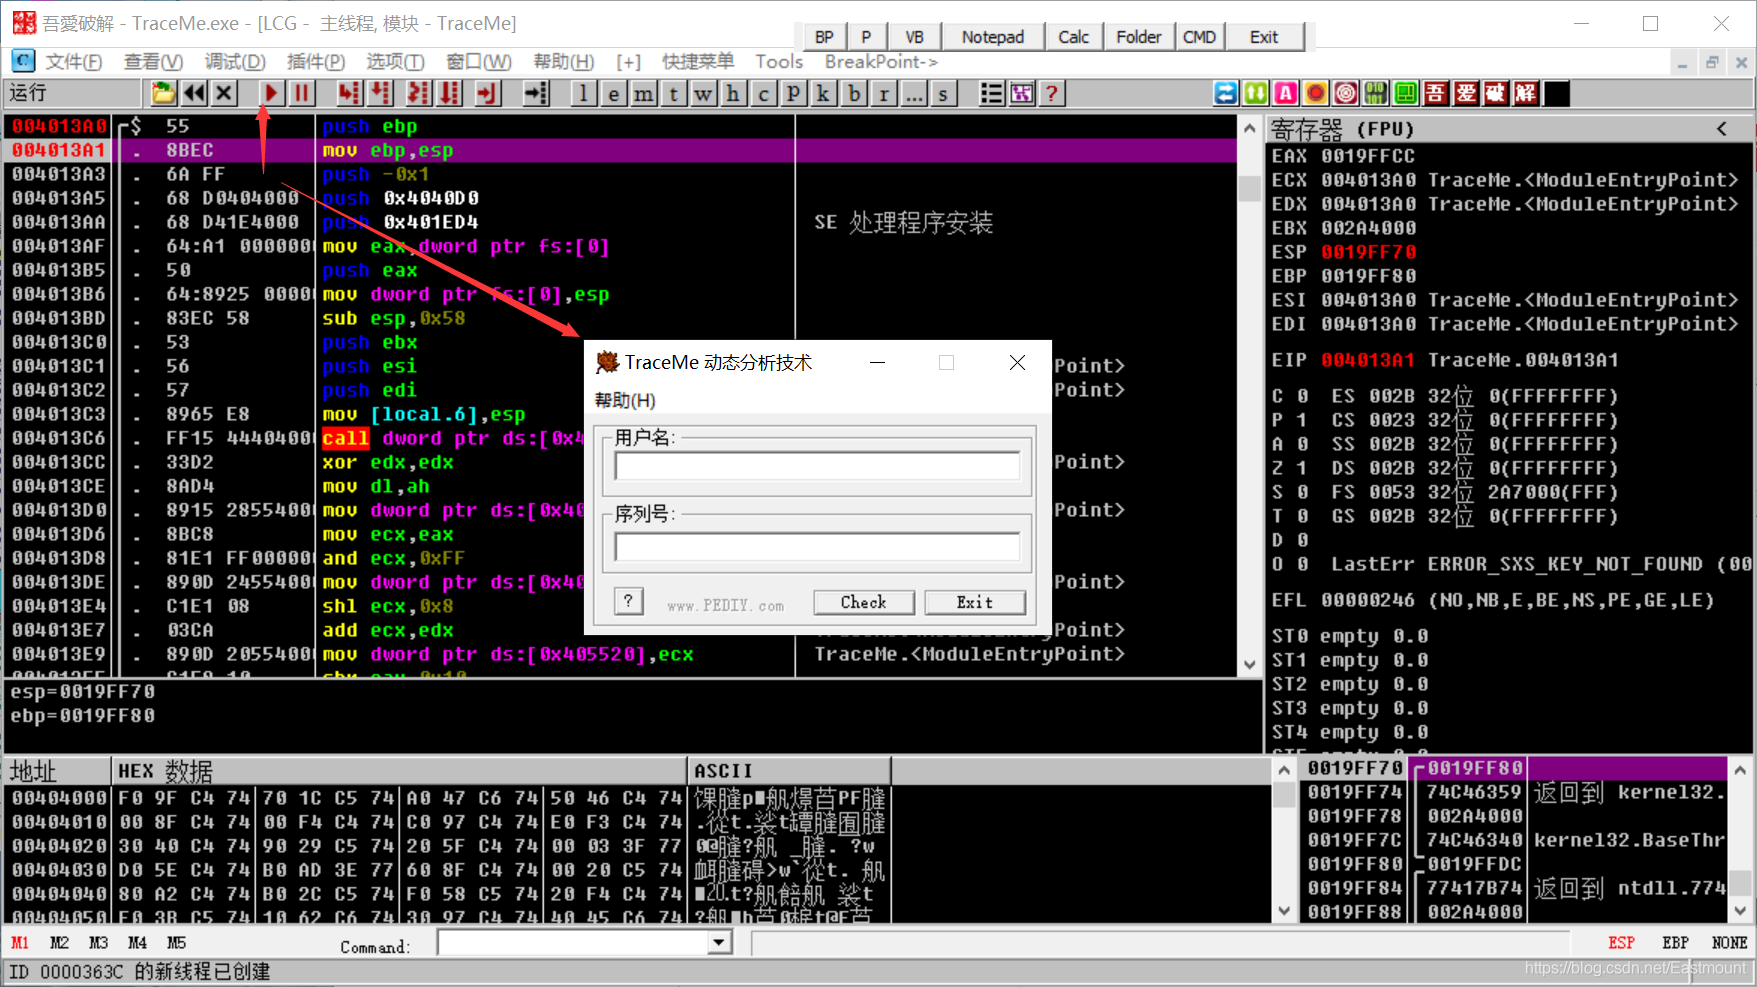Screen dimensions: 1757x987
Task: Click the list options toolbar icon
Action: [991, 93]
